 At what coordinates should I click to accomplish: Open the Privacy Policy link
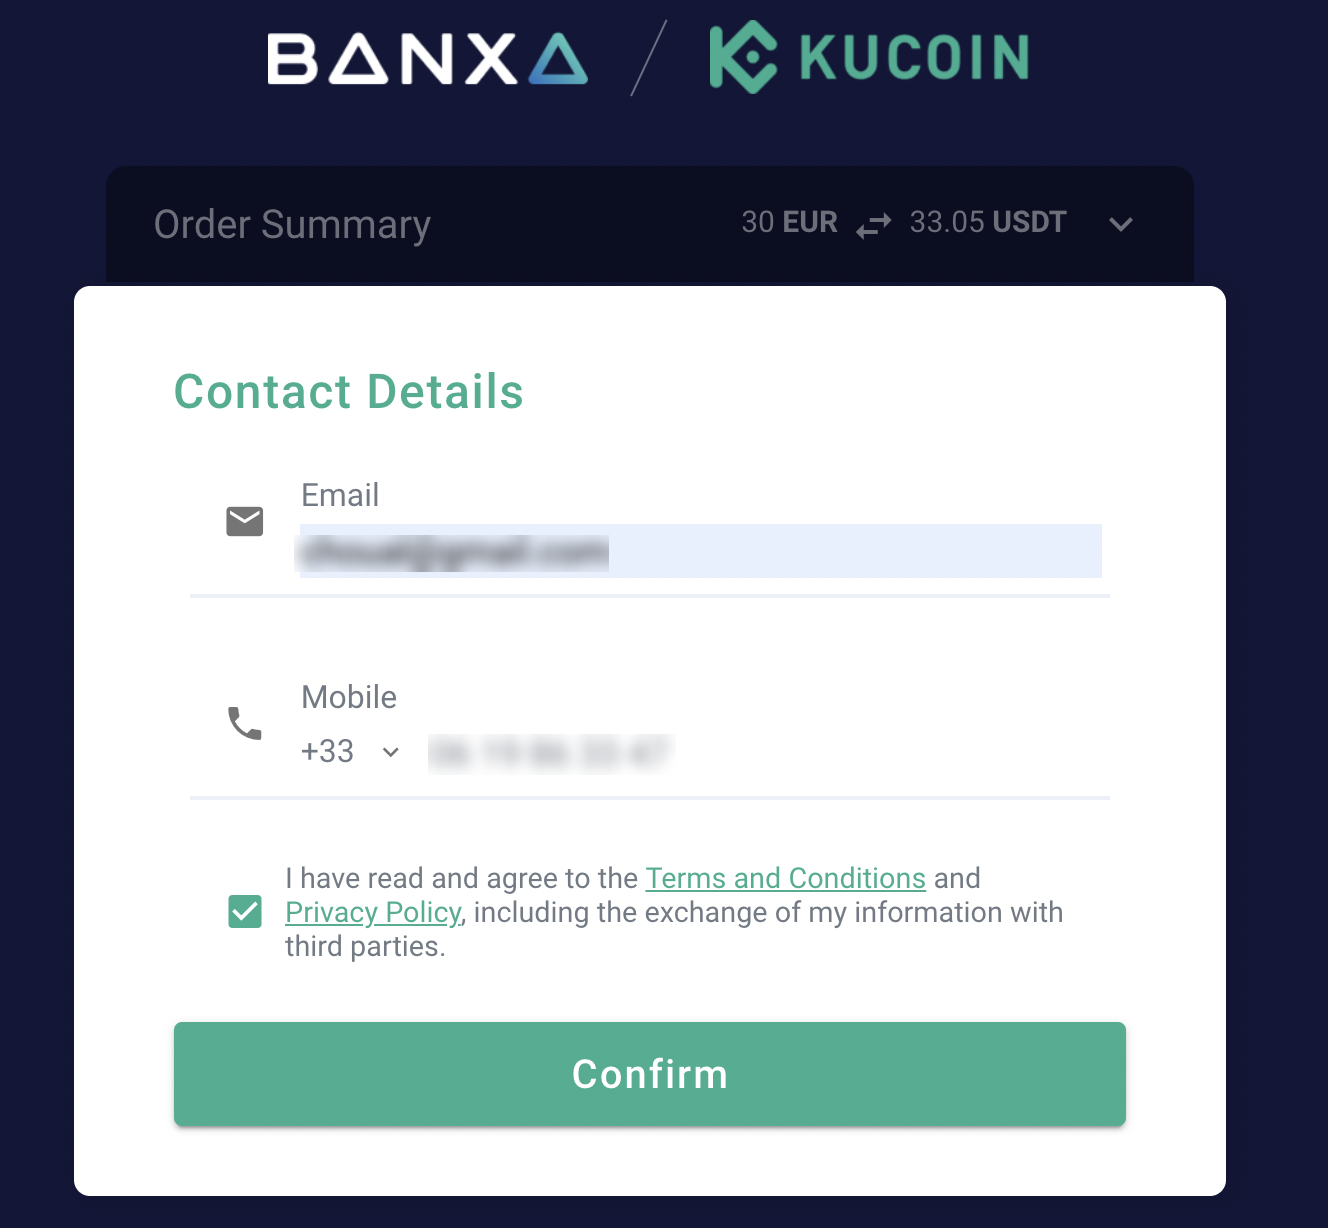tap(373, 912)
